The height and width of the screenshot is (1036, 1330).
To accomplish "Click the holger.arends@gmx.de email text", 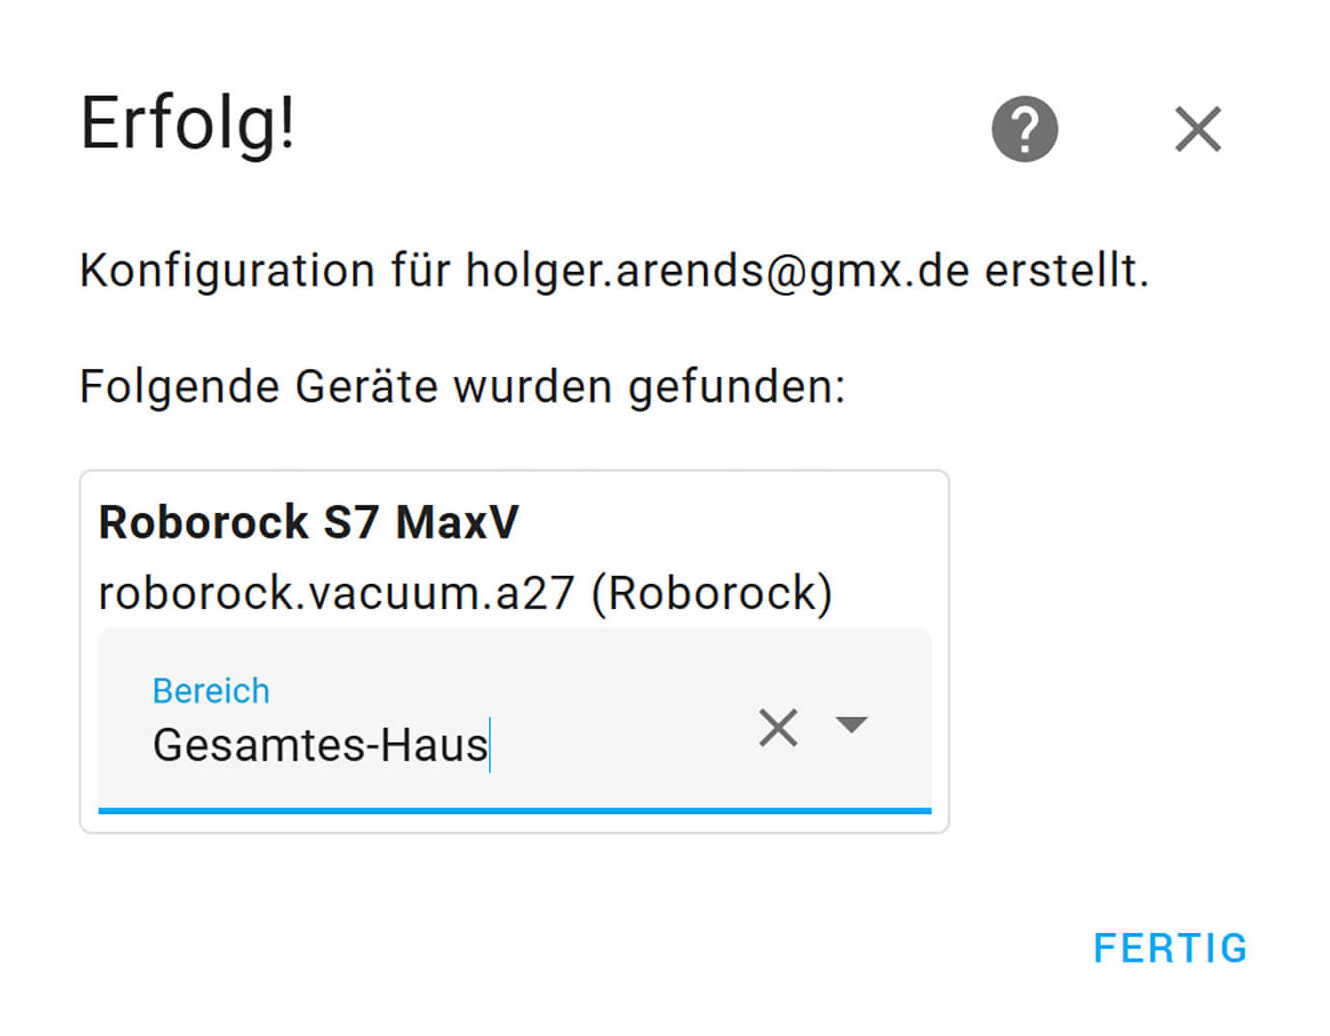I will (717, 271).
